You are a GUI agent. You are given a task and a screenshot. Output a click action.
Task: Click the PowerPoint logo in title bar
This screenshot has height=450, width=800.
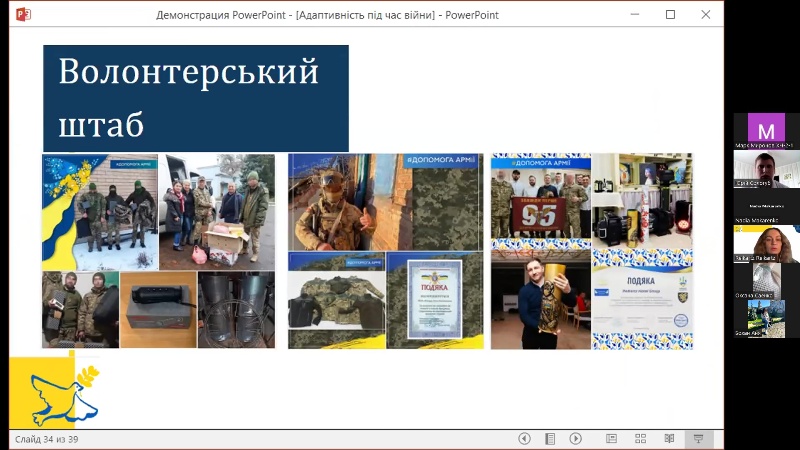(23, 14)
